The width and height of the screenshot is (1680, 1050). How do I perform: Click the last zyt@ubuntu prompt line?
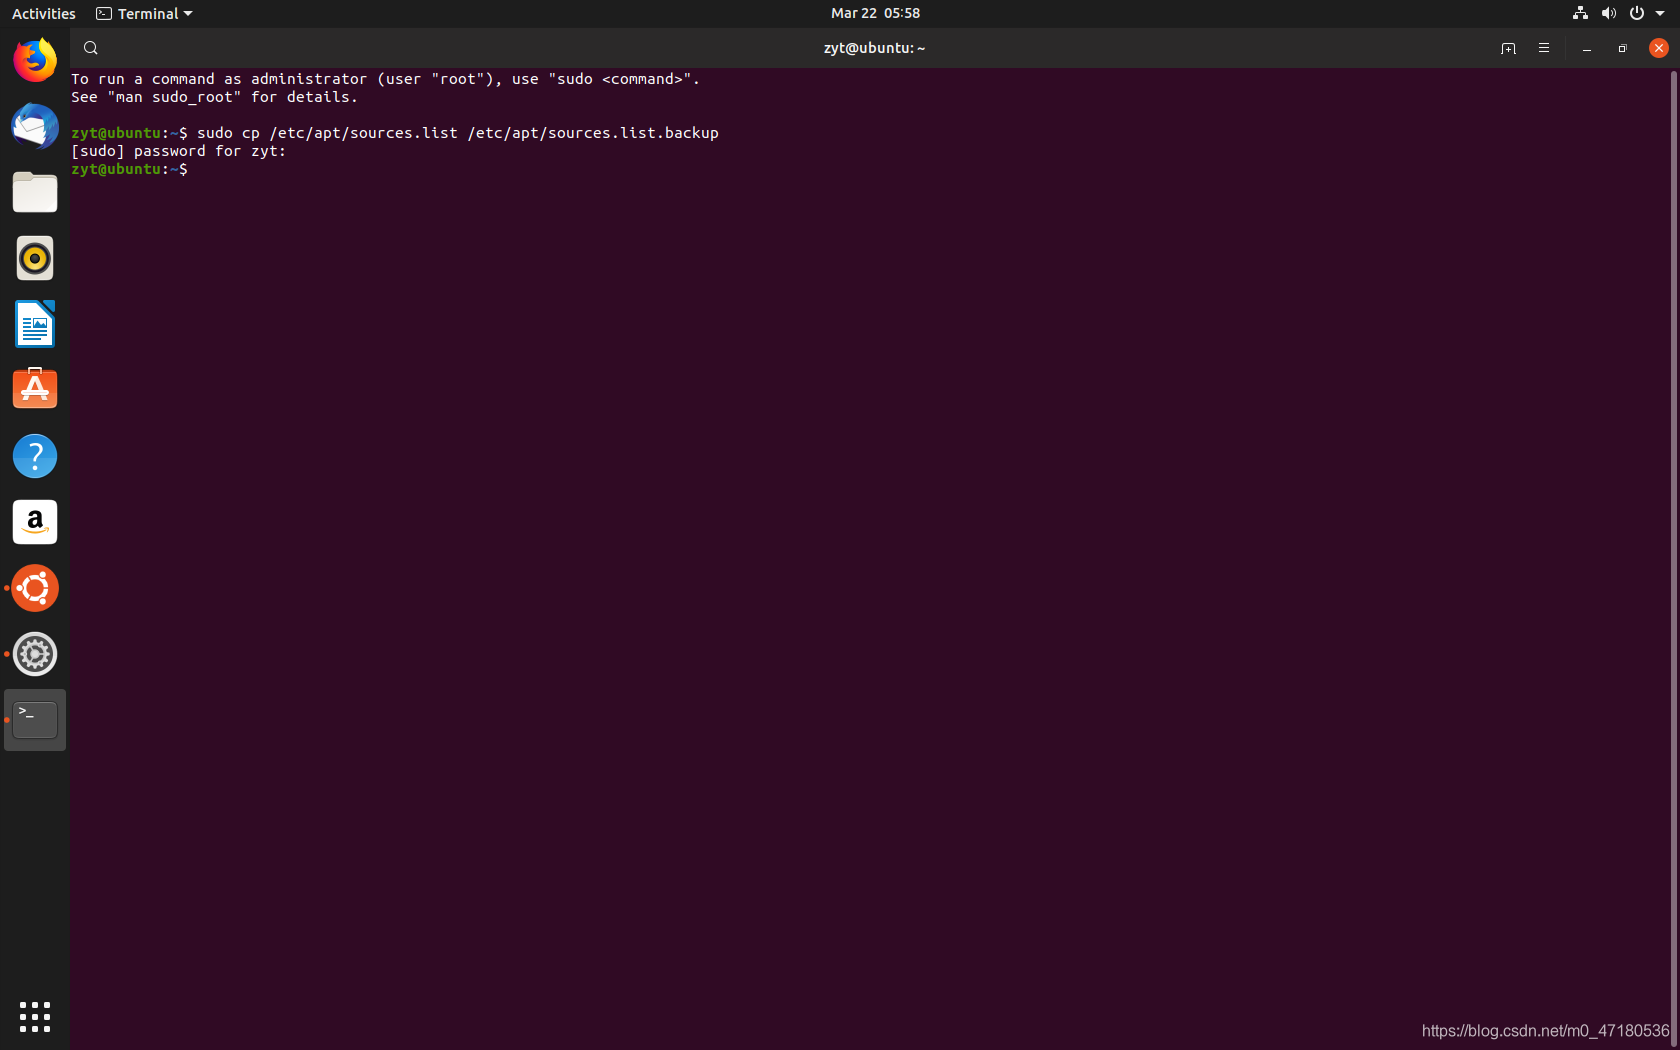click(129, 169)
